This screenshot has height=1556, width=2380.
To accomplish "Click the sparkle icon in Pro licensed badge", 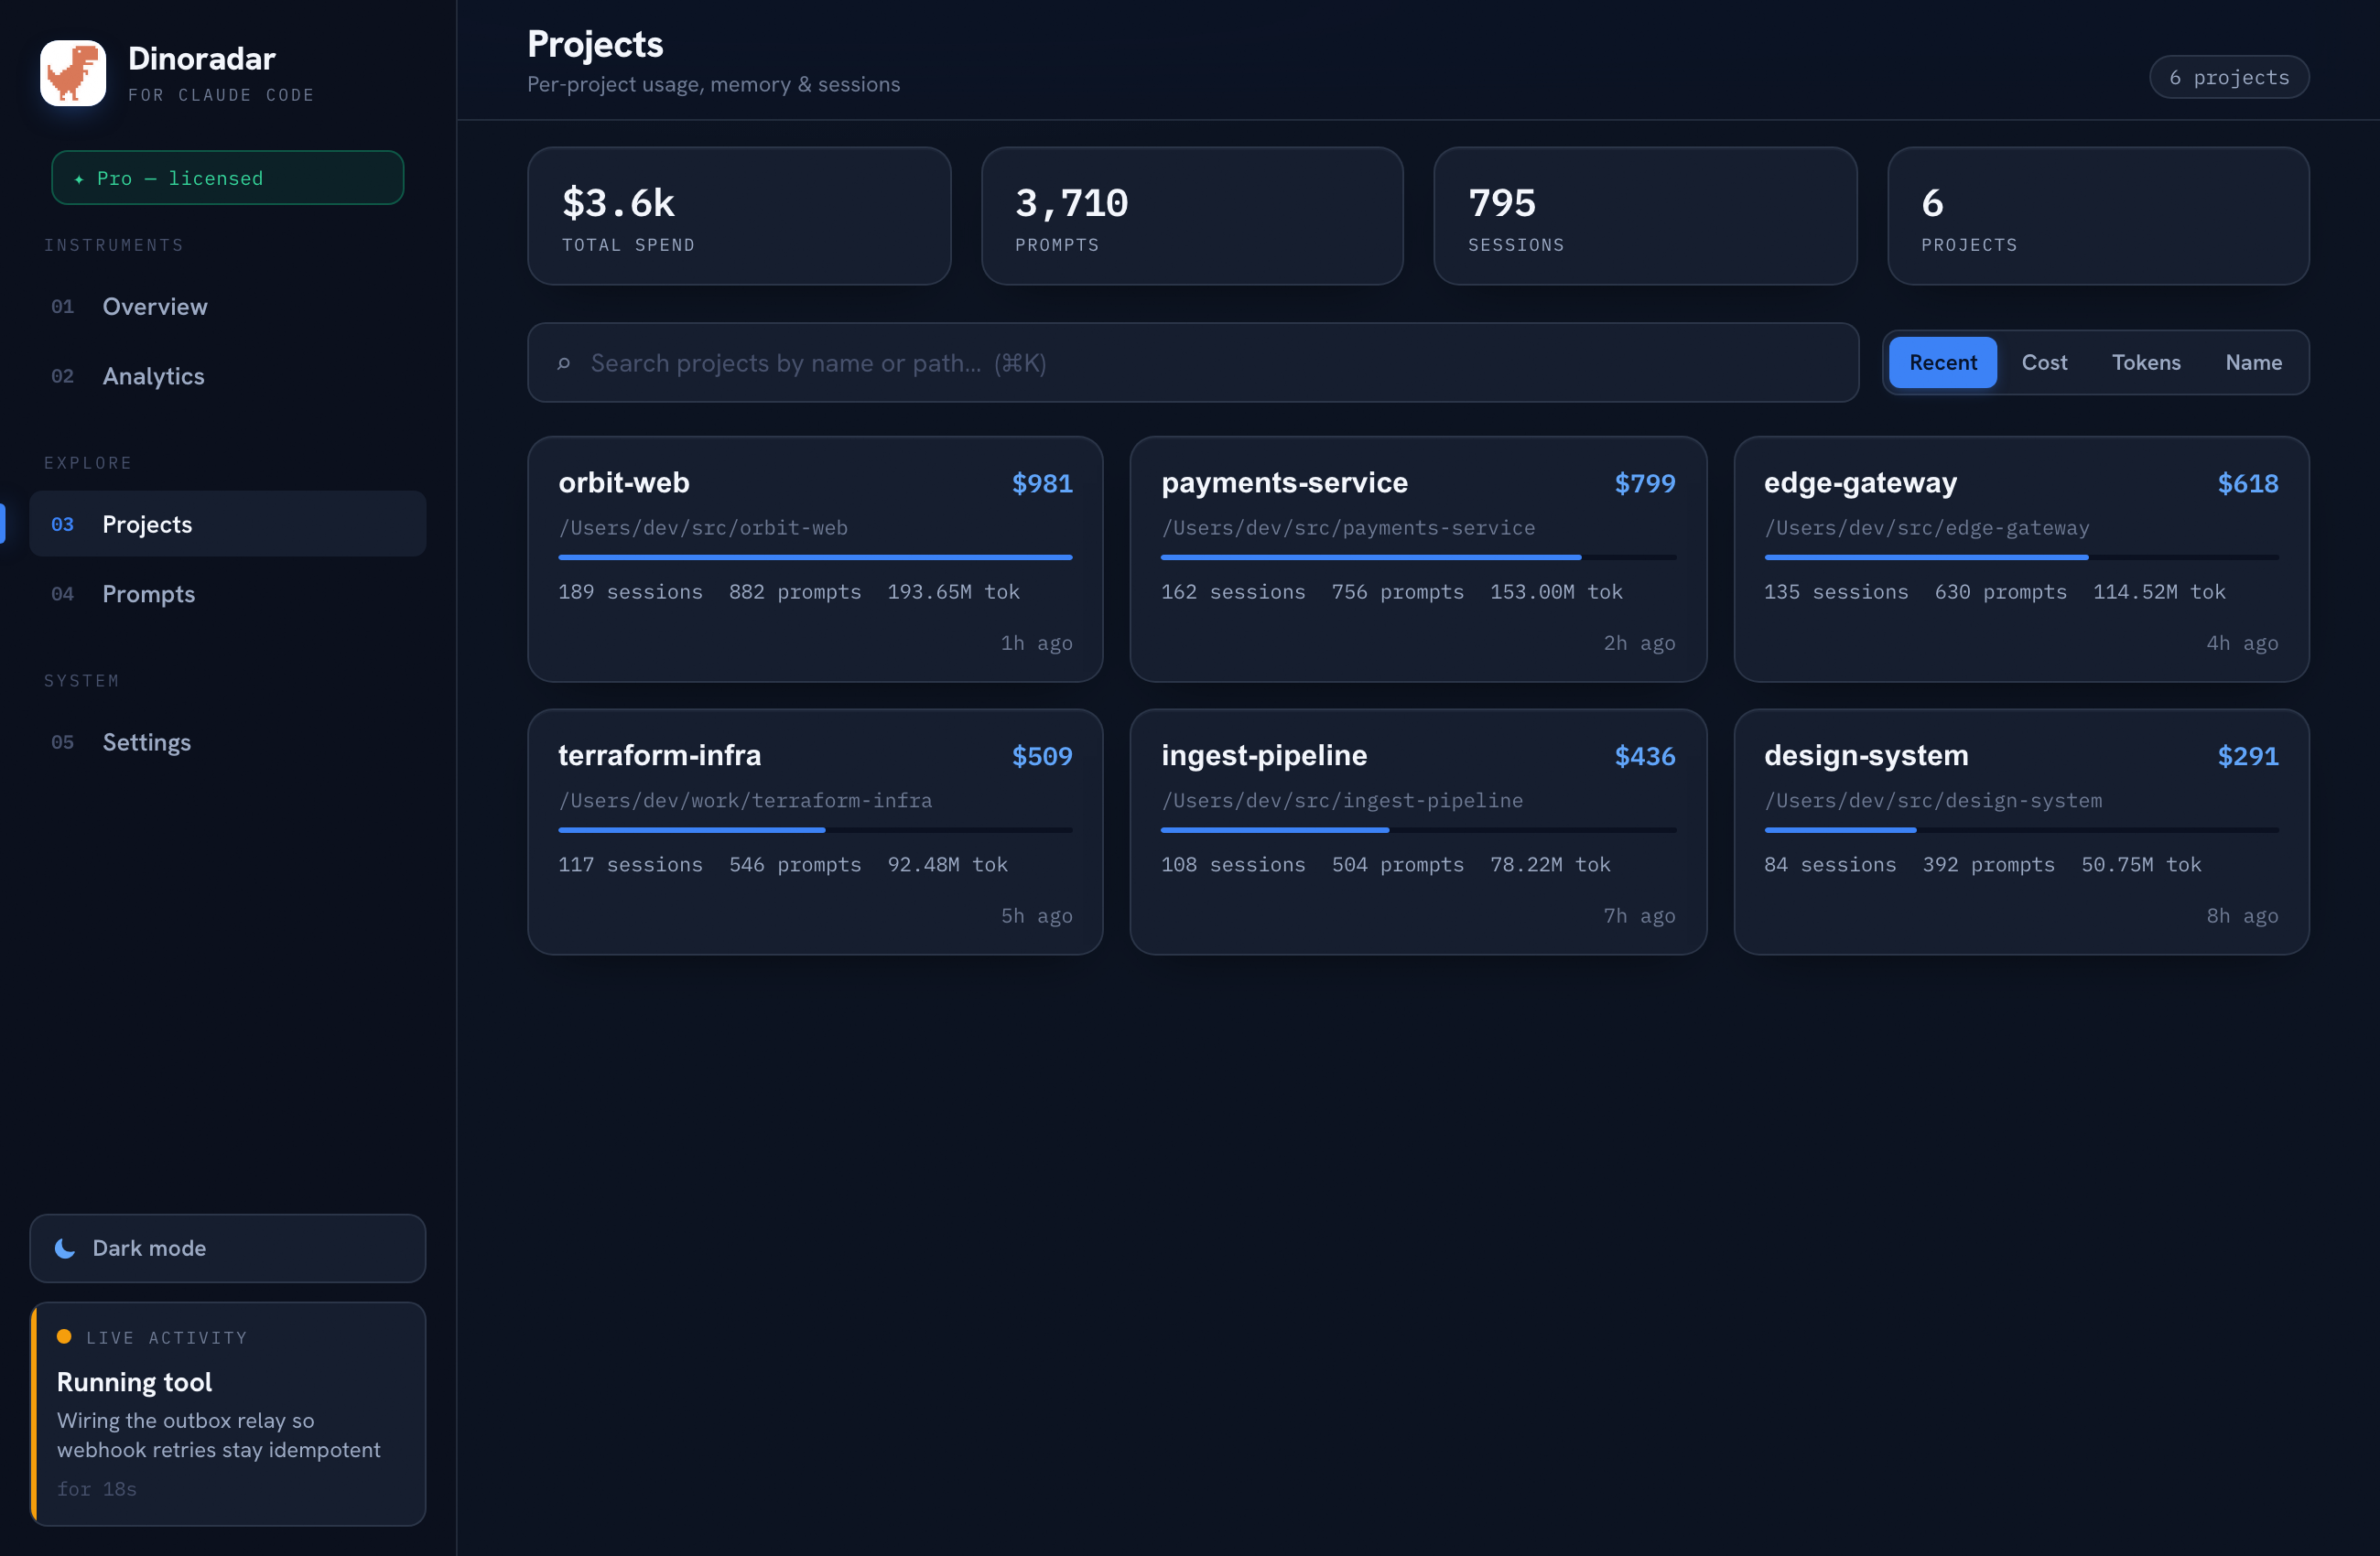I will (79, 178).
